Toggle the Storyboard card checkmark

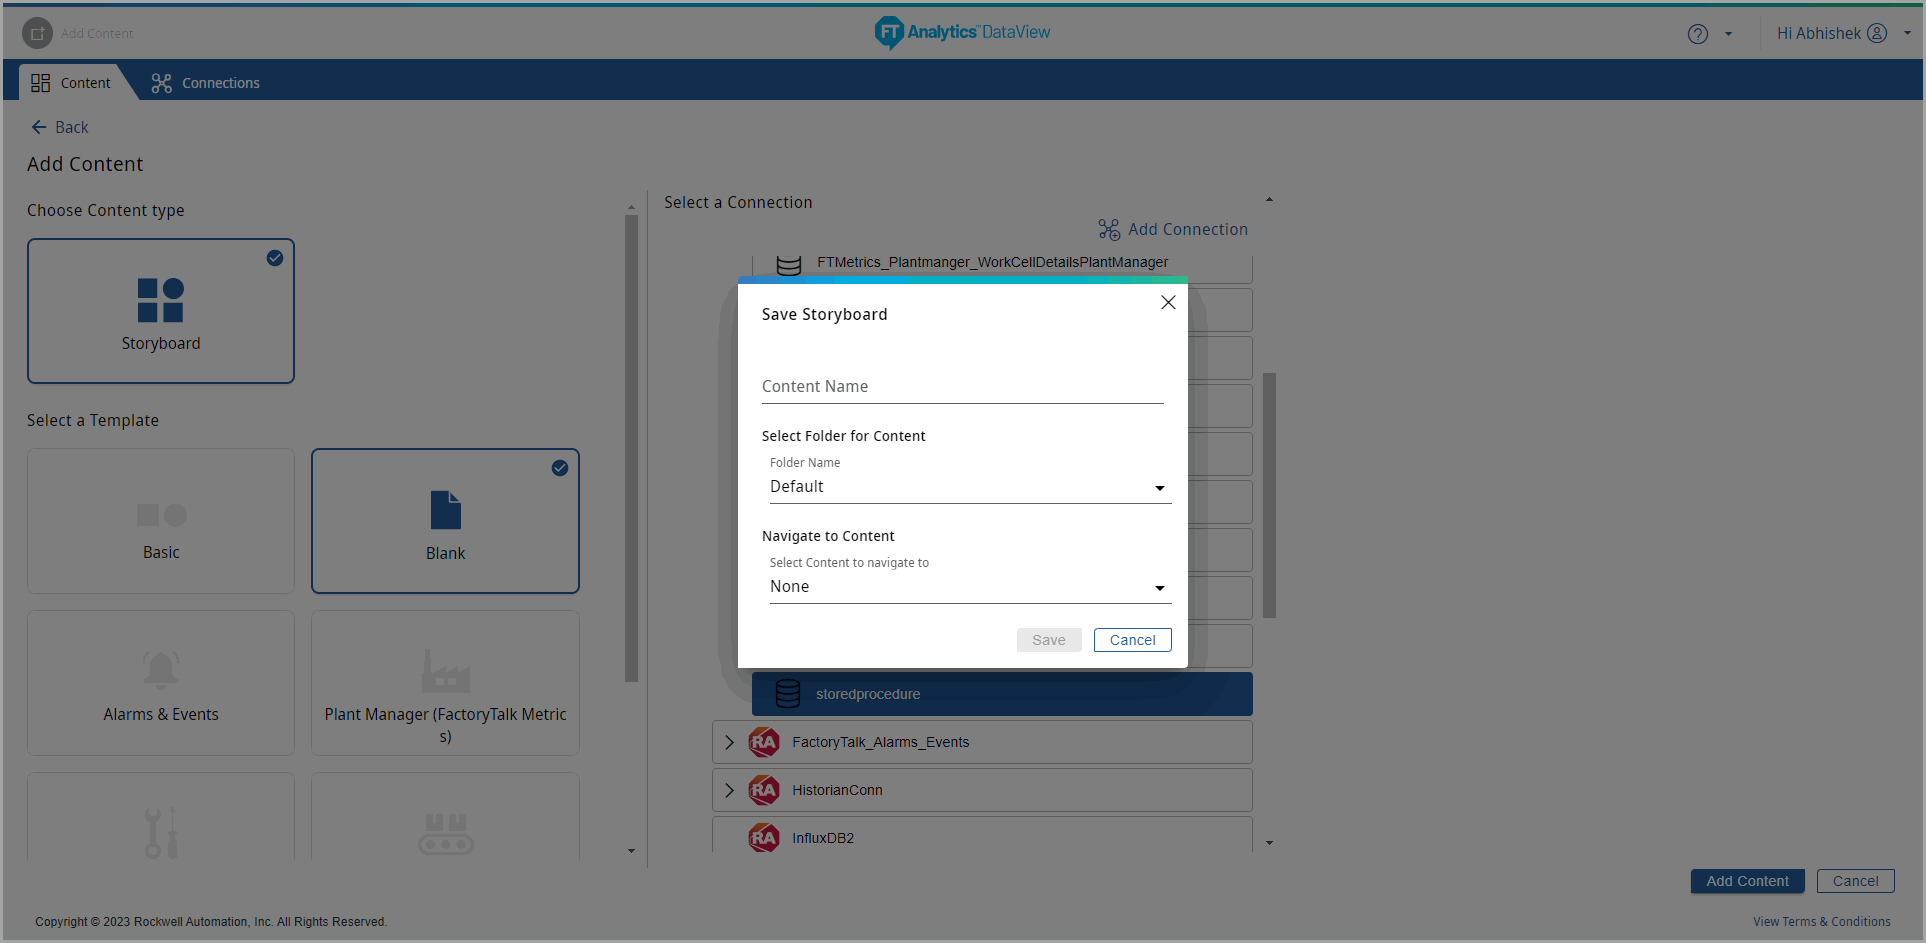tap(275, 258)
